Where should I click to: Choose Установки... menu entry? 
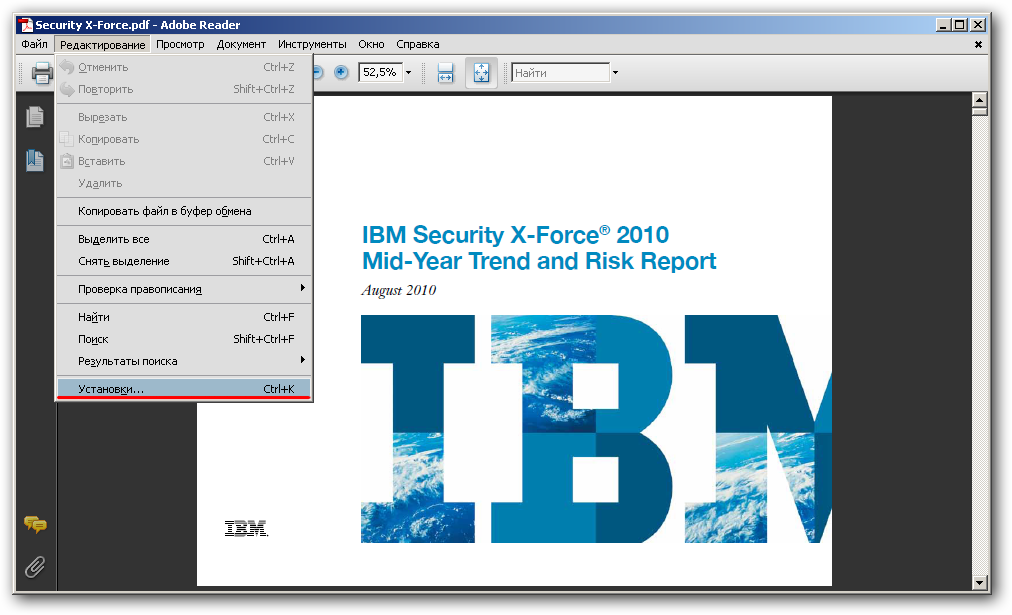[x=184, y=388]
